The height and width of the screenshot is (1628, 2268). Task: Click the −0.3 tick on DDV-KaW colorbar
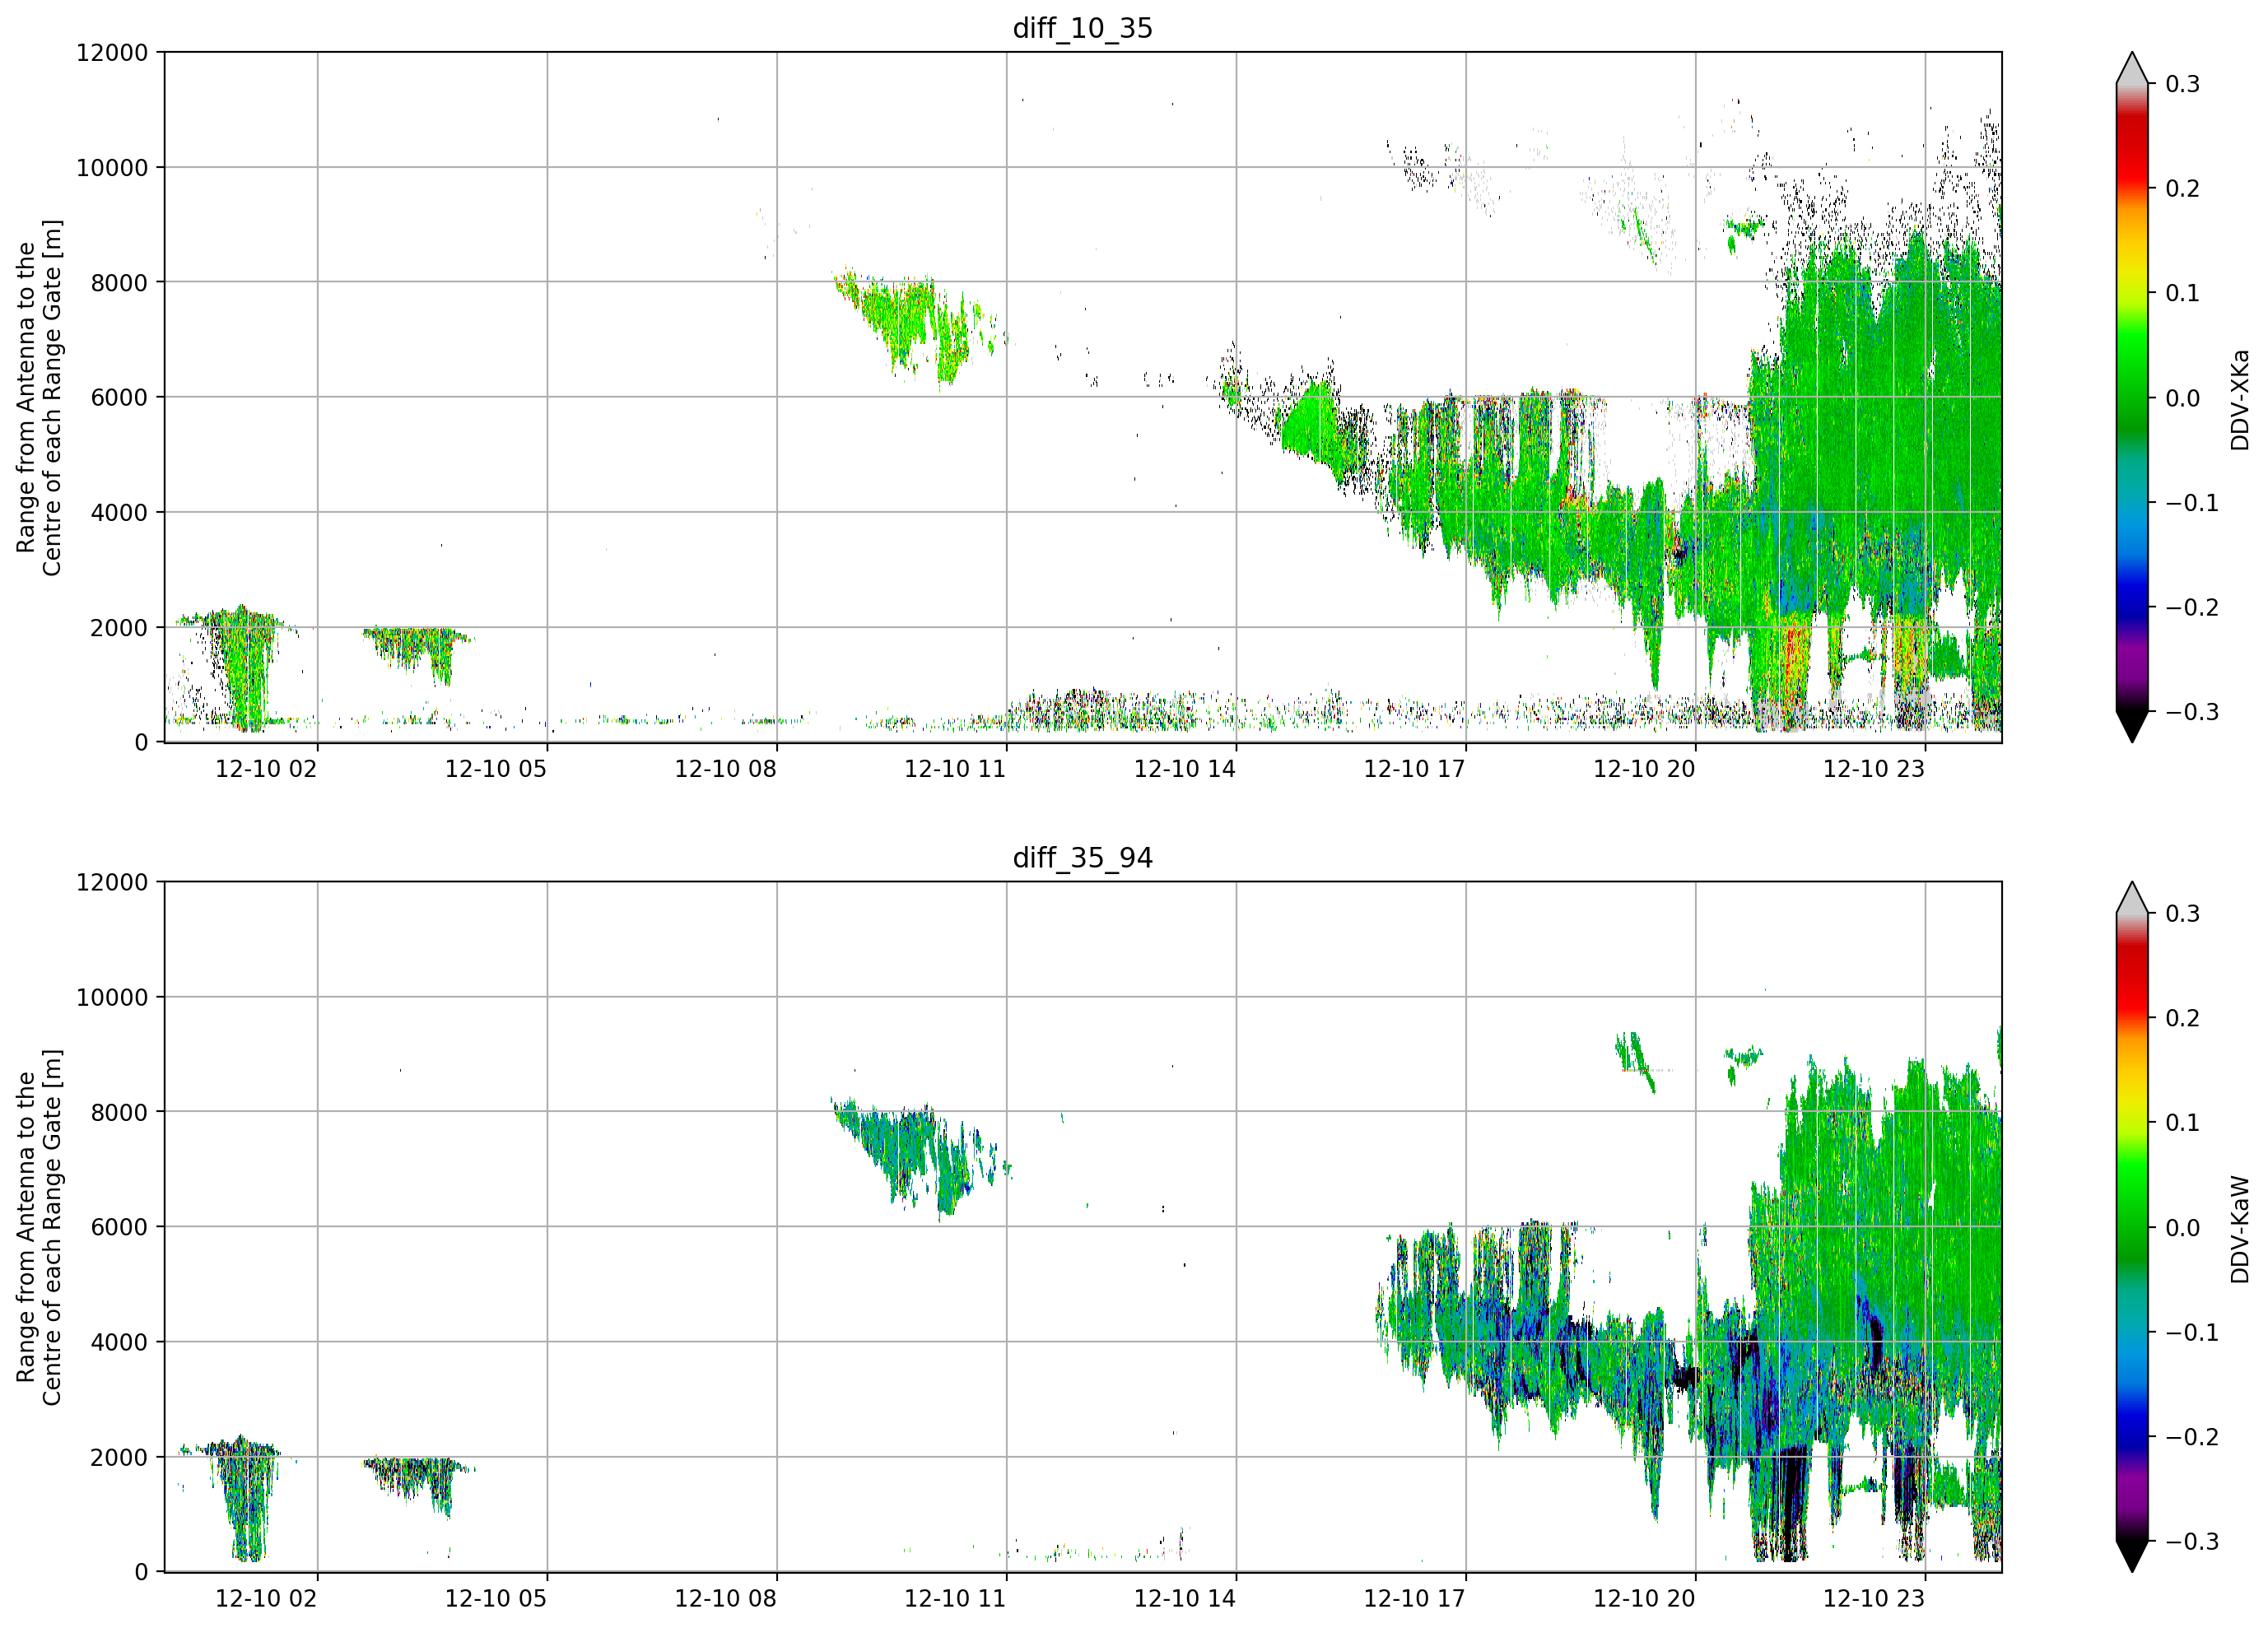[x=2192, y=1541]
